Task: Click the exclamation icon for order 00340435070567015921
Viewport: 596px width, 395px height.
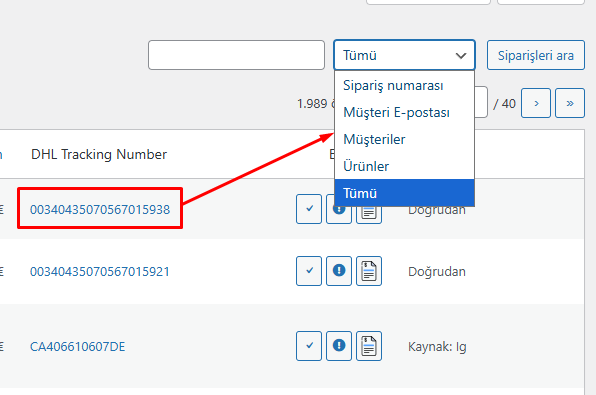Action: pyautogui.click(x=339, y=271)
